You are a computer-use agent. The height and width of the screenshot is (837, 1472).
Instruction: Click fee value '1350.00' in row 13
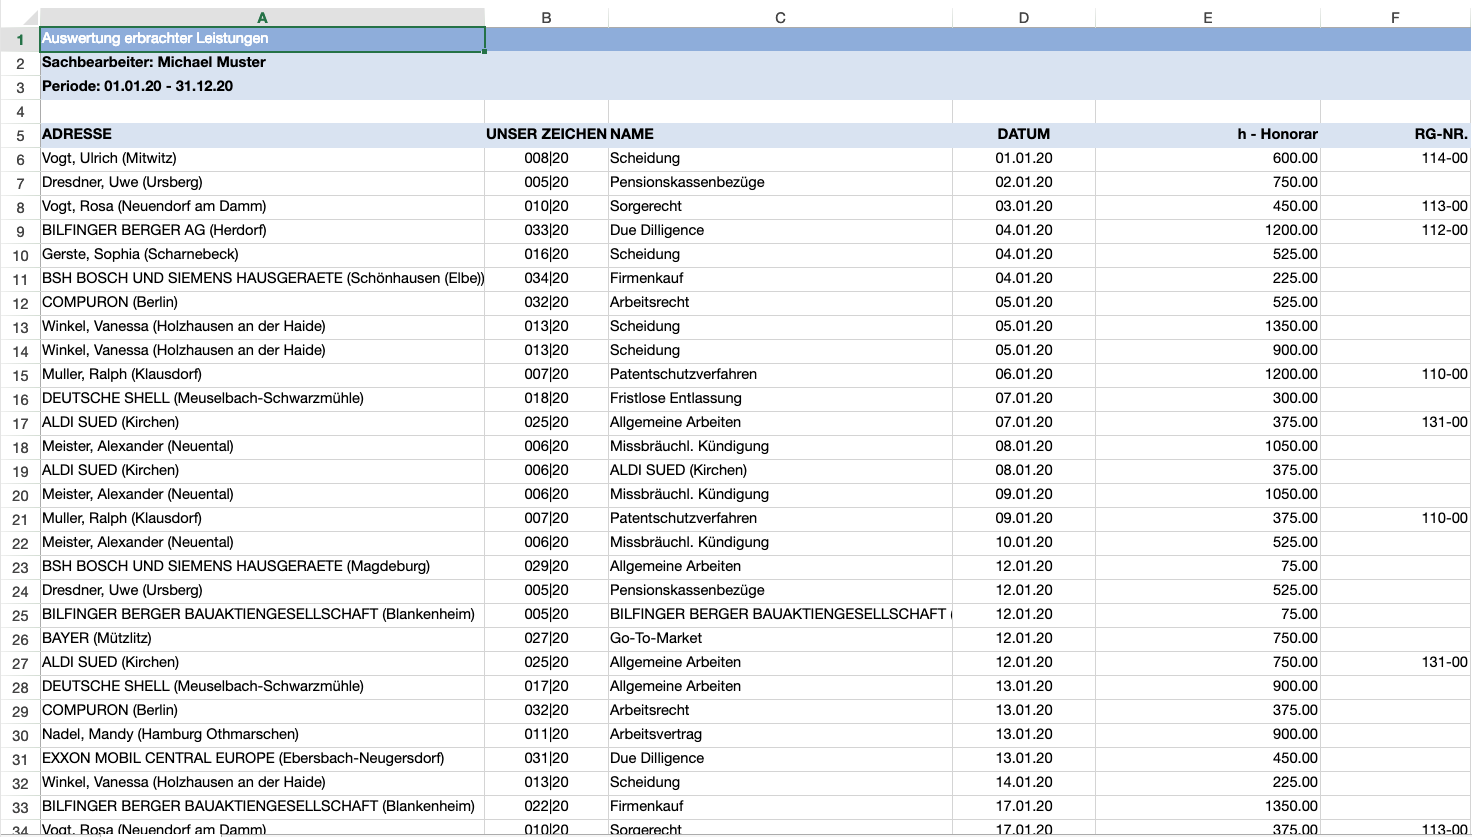(1207, 327)
